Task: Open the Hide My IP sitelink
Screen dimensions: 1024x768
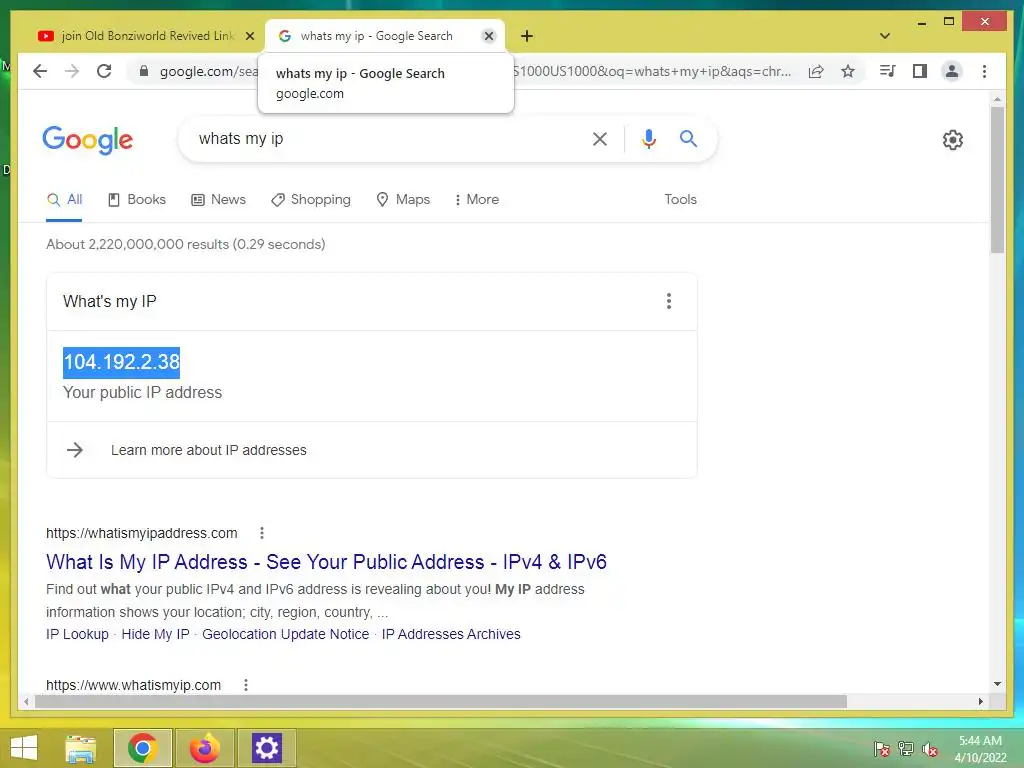Action: [x=155, y=634]
